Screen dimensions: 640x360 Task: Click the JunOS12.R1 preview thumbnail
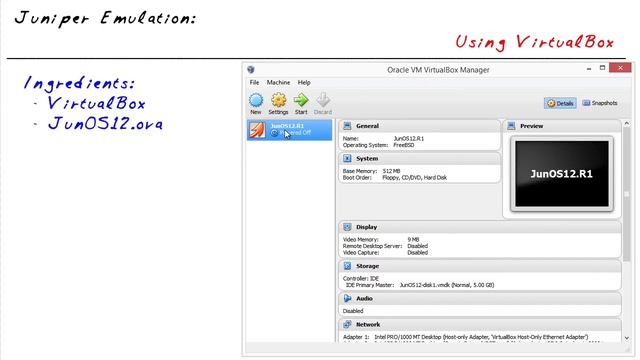(562, 174)
